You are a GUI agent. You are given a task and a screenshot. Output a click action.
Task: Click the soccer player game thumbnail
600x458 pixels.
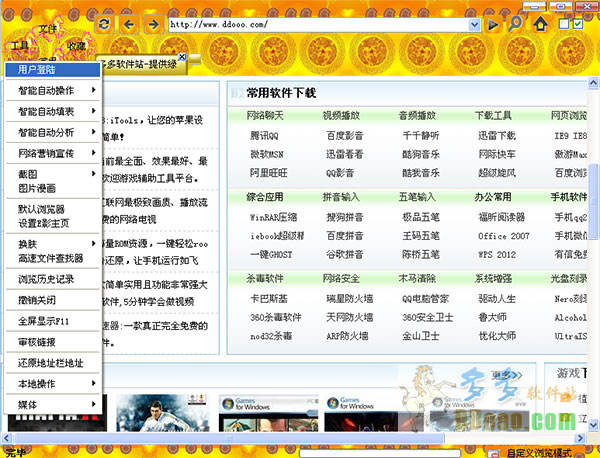(x=163, y=412)
